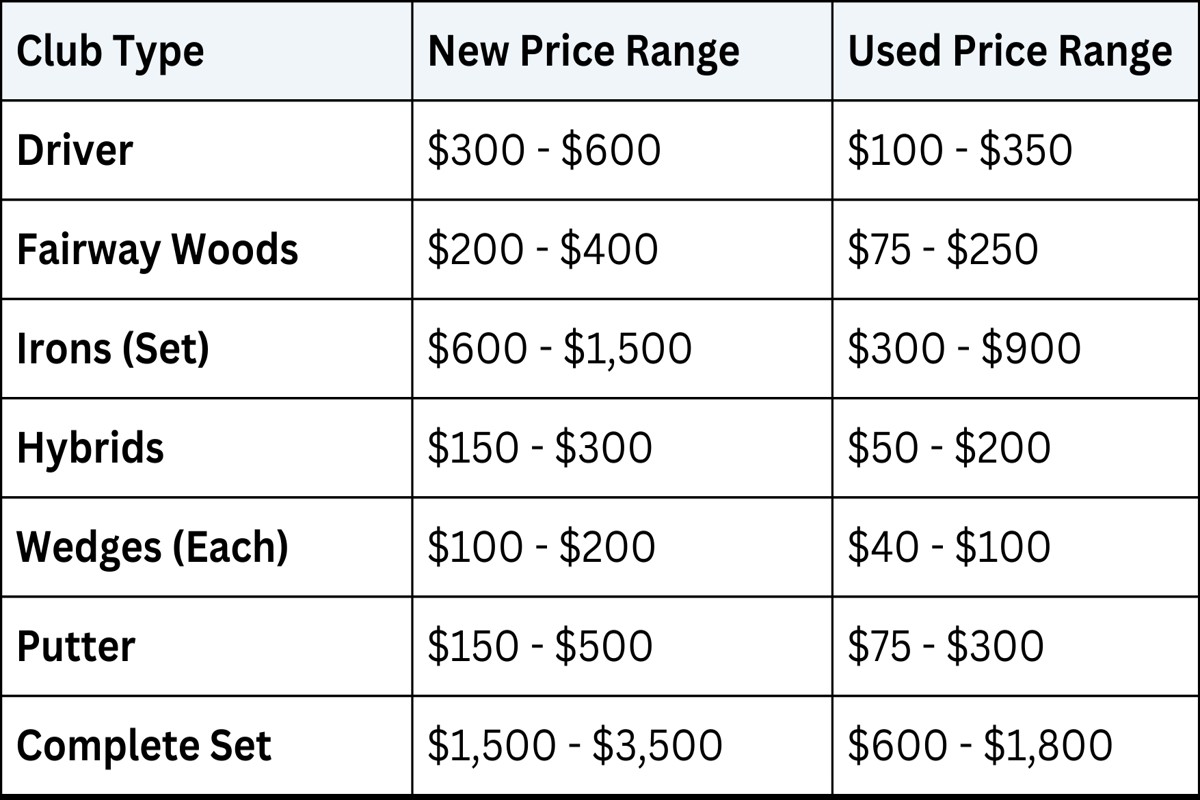Viewport: 1200px width, 800px height.
Task: Click the $1,500 - $3,500 complete set price
Action: (x=575, y=746)
